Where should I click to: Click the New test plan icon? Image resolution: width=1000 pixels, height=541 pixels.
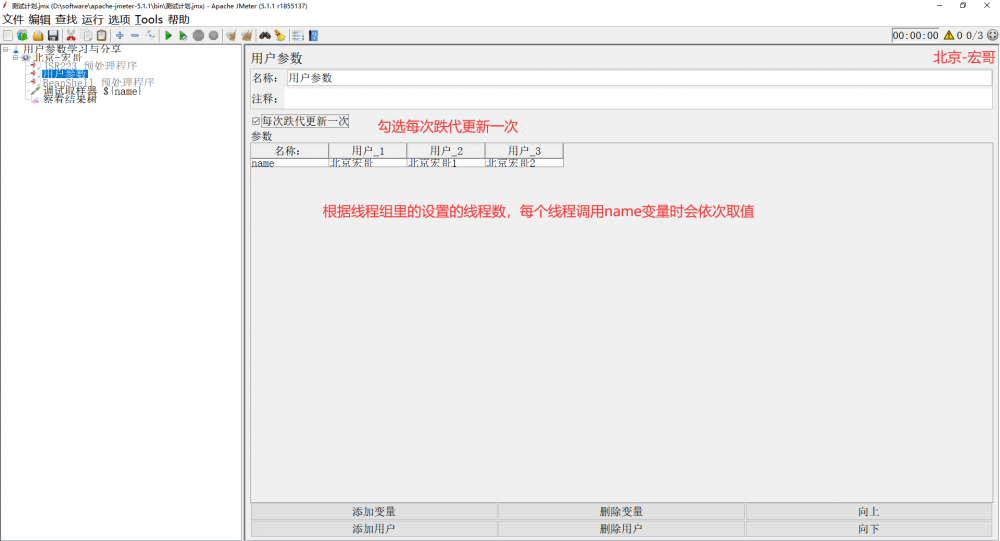point(8,36)
